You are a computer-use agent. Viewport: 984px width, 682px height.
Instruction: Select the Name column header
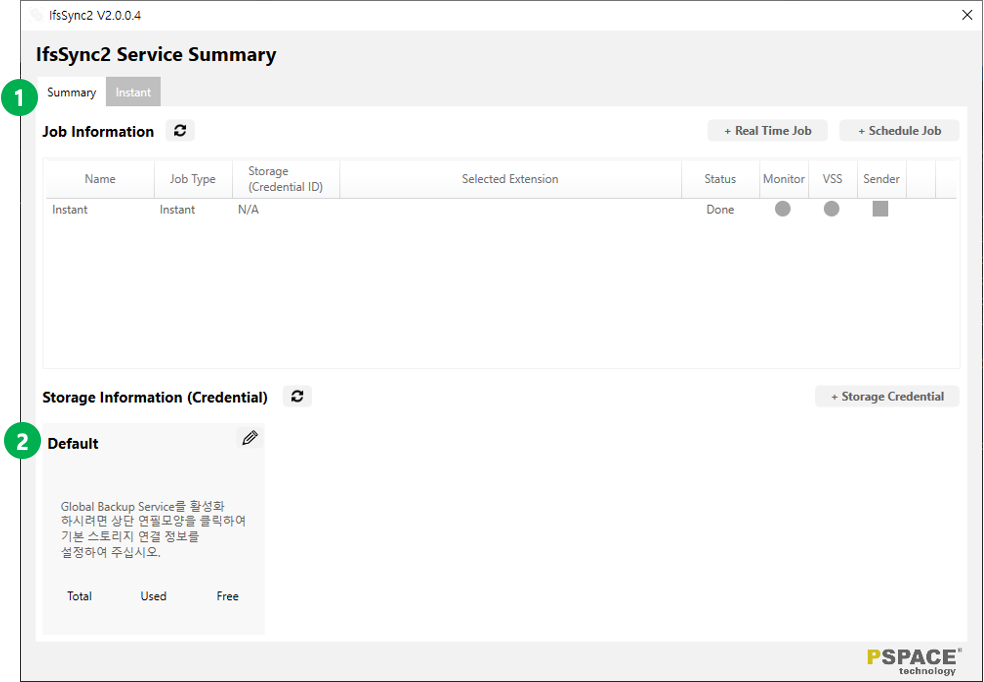(100, 179)
